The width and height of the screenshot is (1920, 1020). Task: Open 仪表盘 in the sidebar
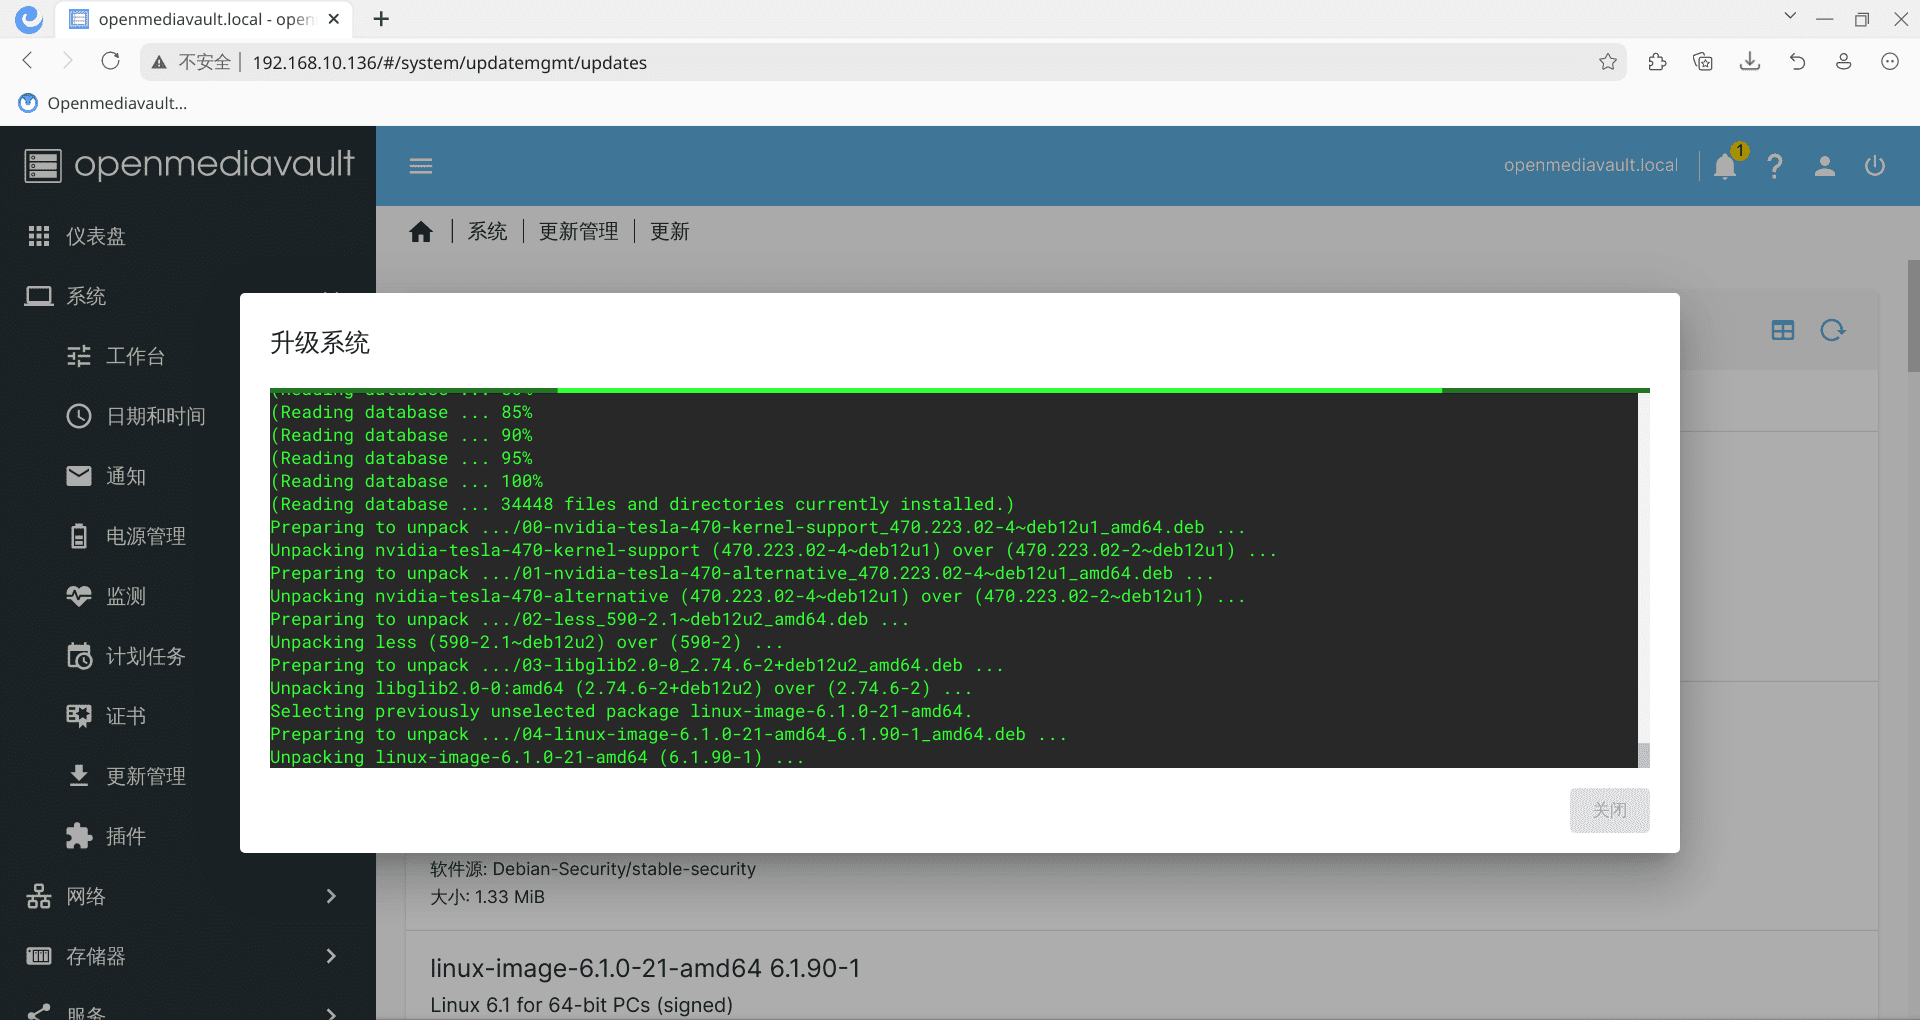(96, 236)
